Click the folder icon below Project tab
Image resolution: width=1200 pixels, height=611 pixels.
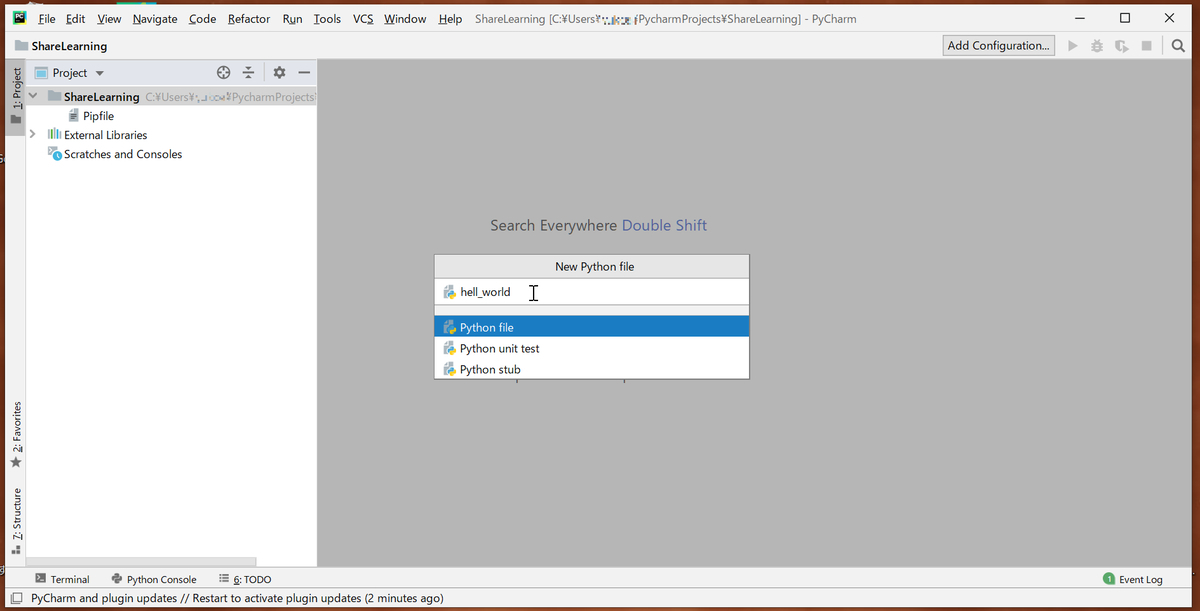pos(16,121)
